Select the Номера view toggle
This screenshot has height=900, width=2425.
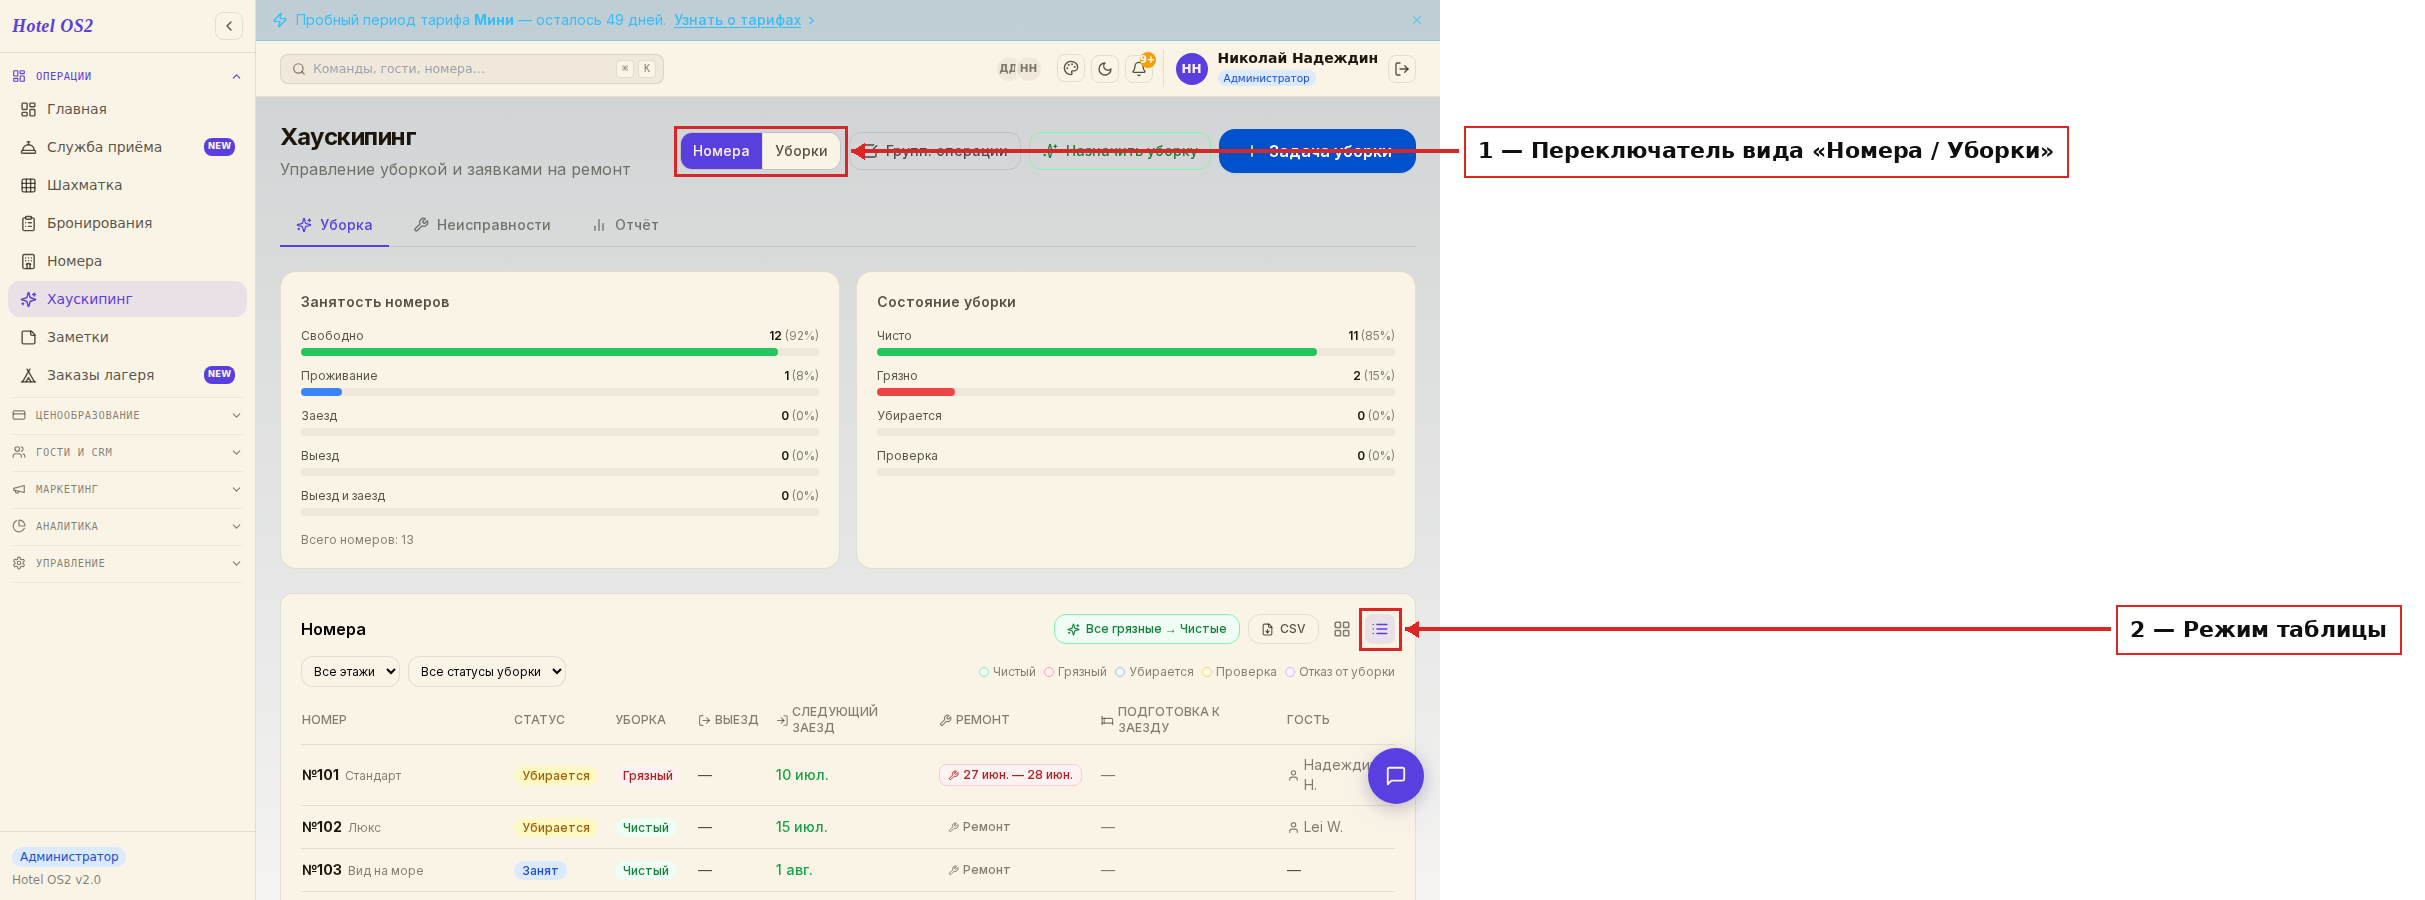(x=721, y=151)
